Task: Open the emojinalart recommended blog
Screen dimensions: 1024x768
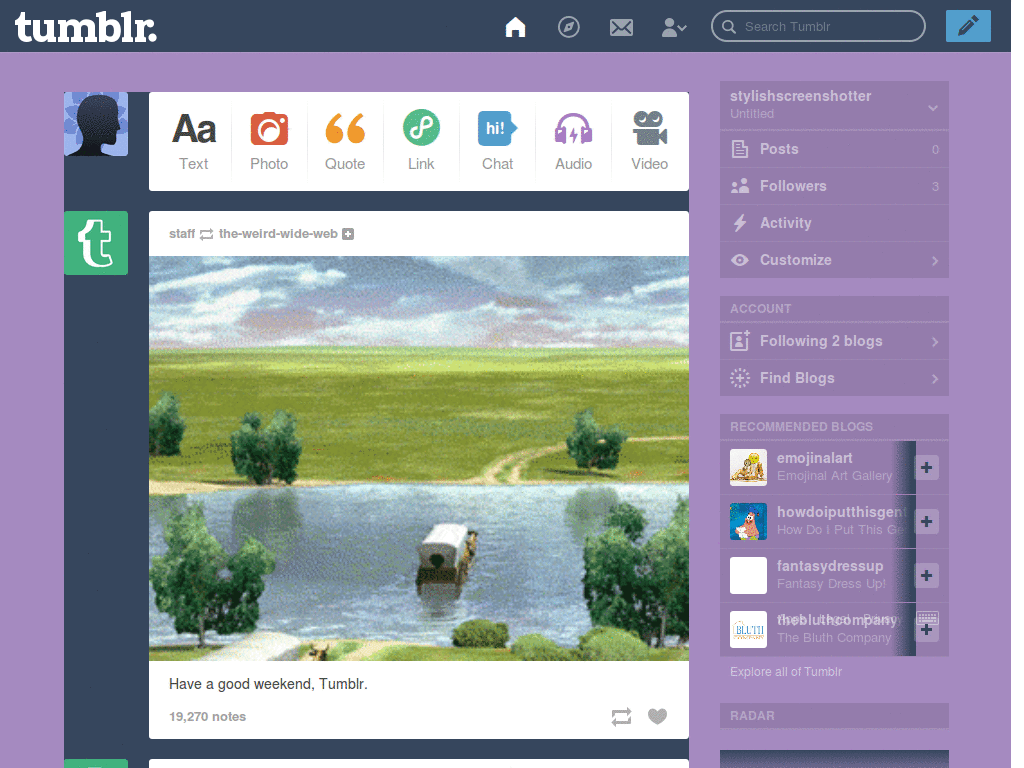Action: point(814,458)
